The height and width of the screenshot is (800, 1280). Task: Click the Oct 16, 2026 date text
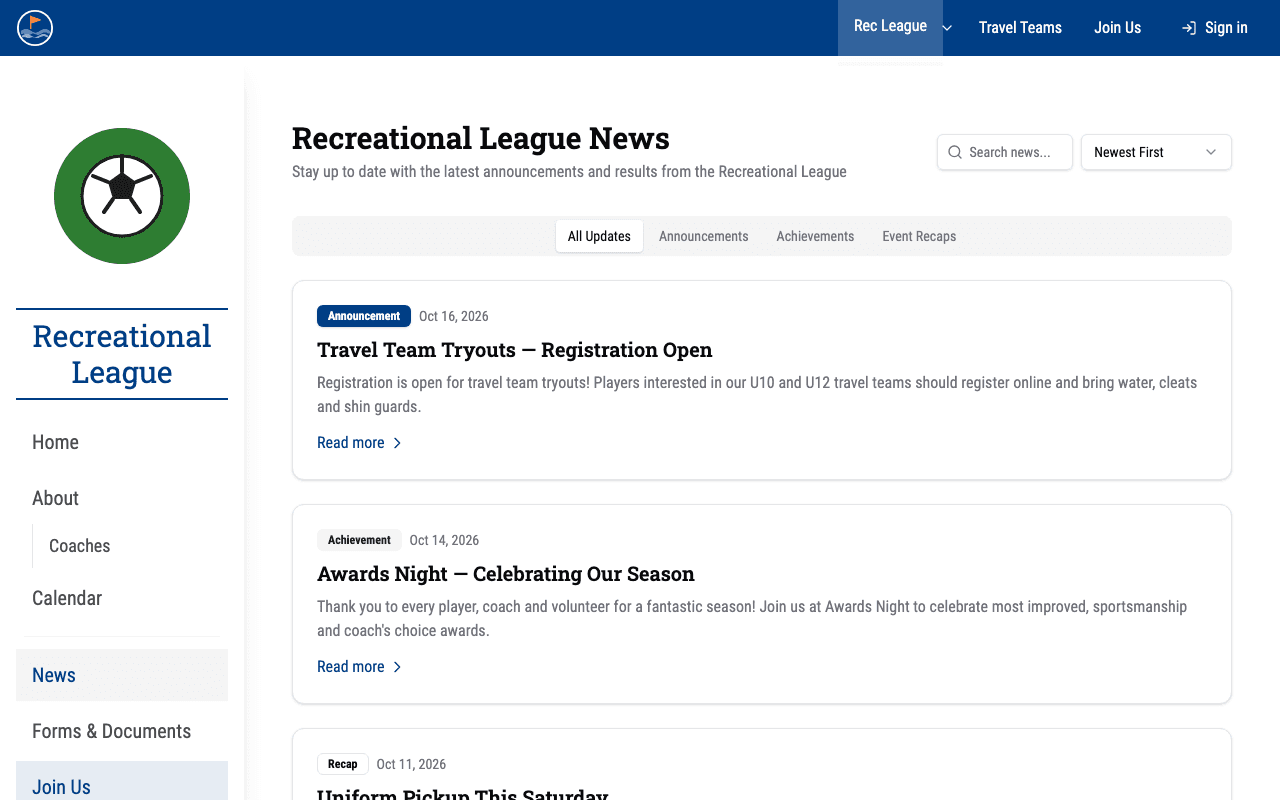(454, 316)
